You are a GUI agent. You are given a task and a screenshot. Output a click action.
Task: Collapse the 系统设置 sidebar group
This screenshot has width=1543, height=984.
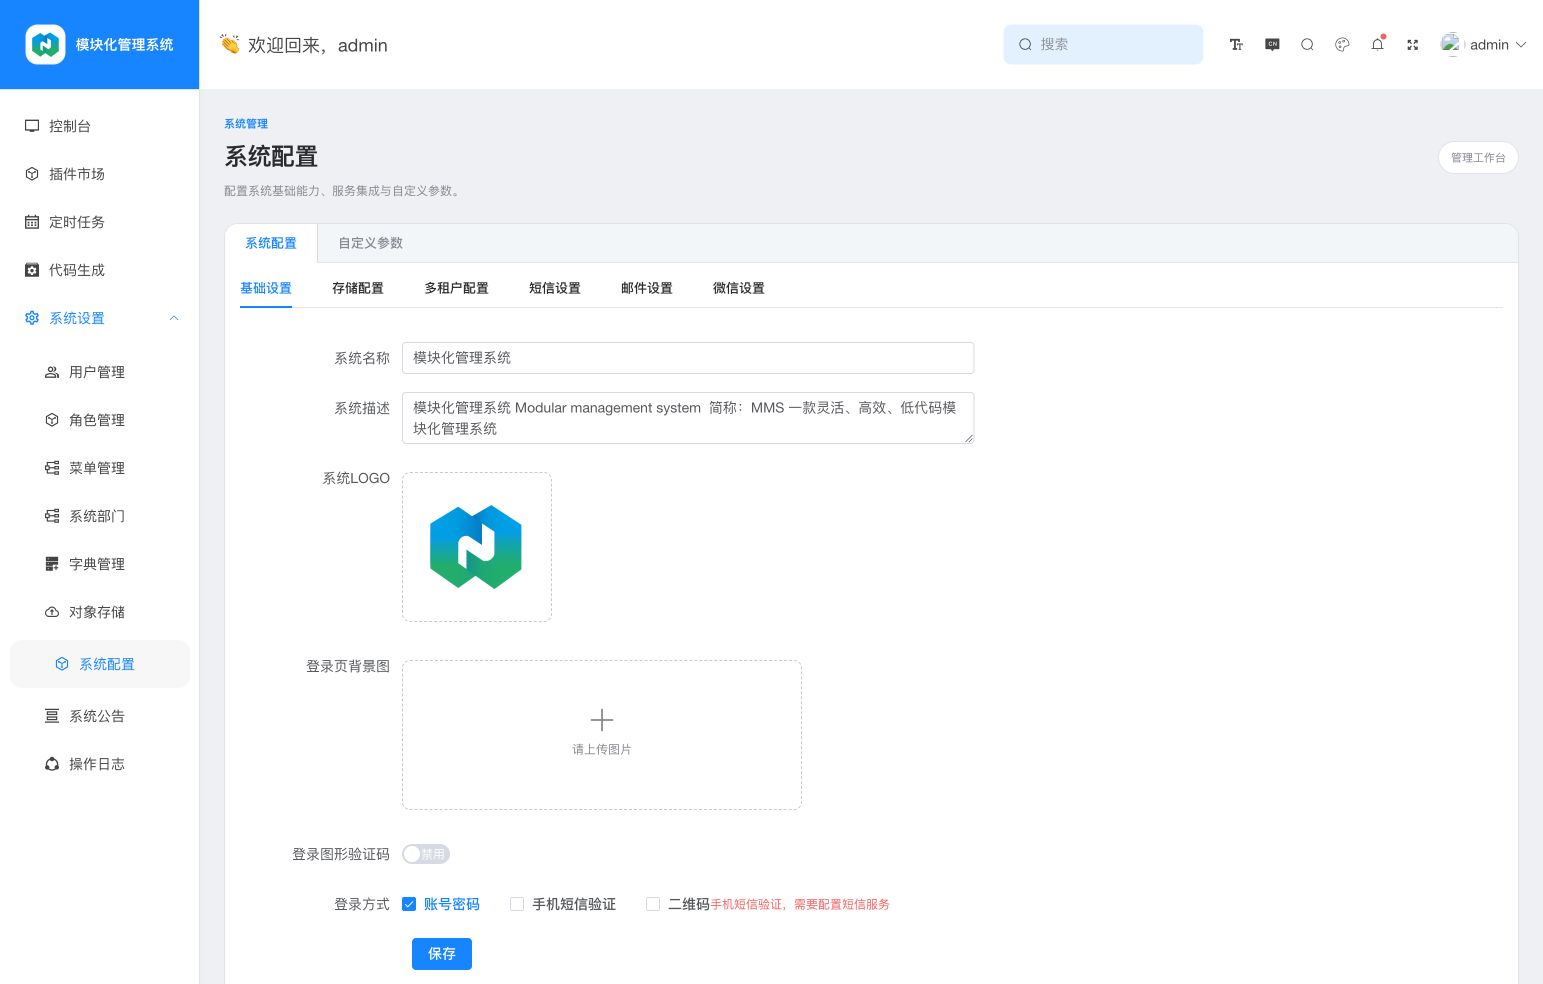99,318
